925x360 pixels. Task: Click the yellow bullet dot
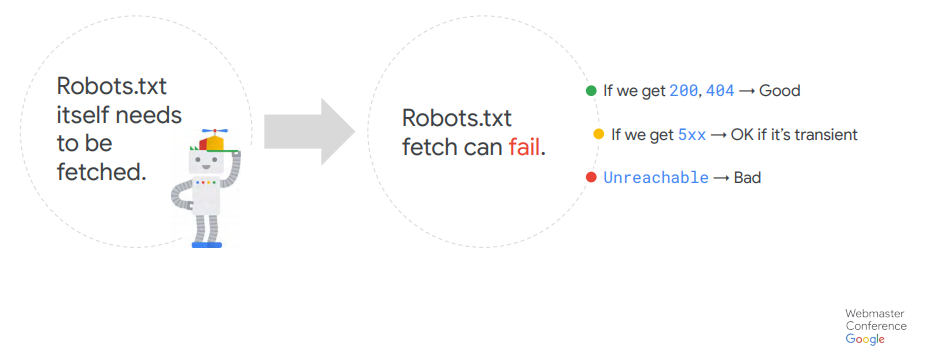pyautogui.click(x=599, y=135)
